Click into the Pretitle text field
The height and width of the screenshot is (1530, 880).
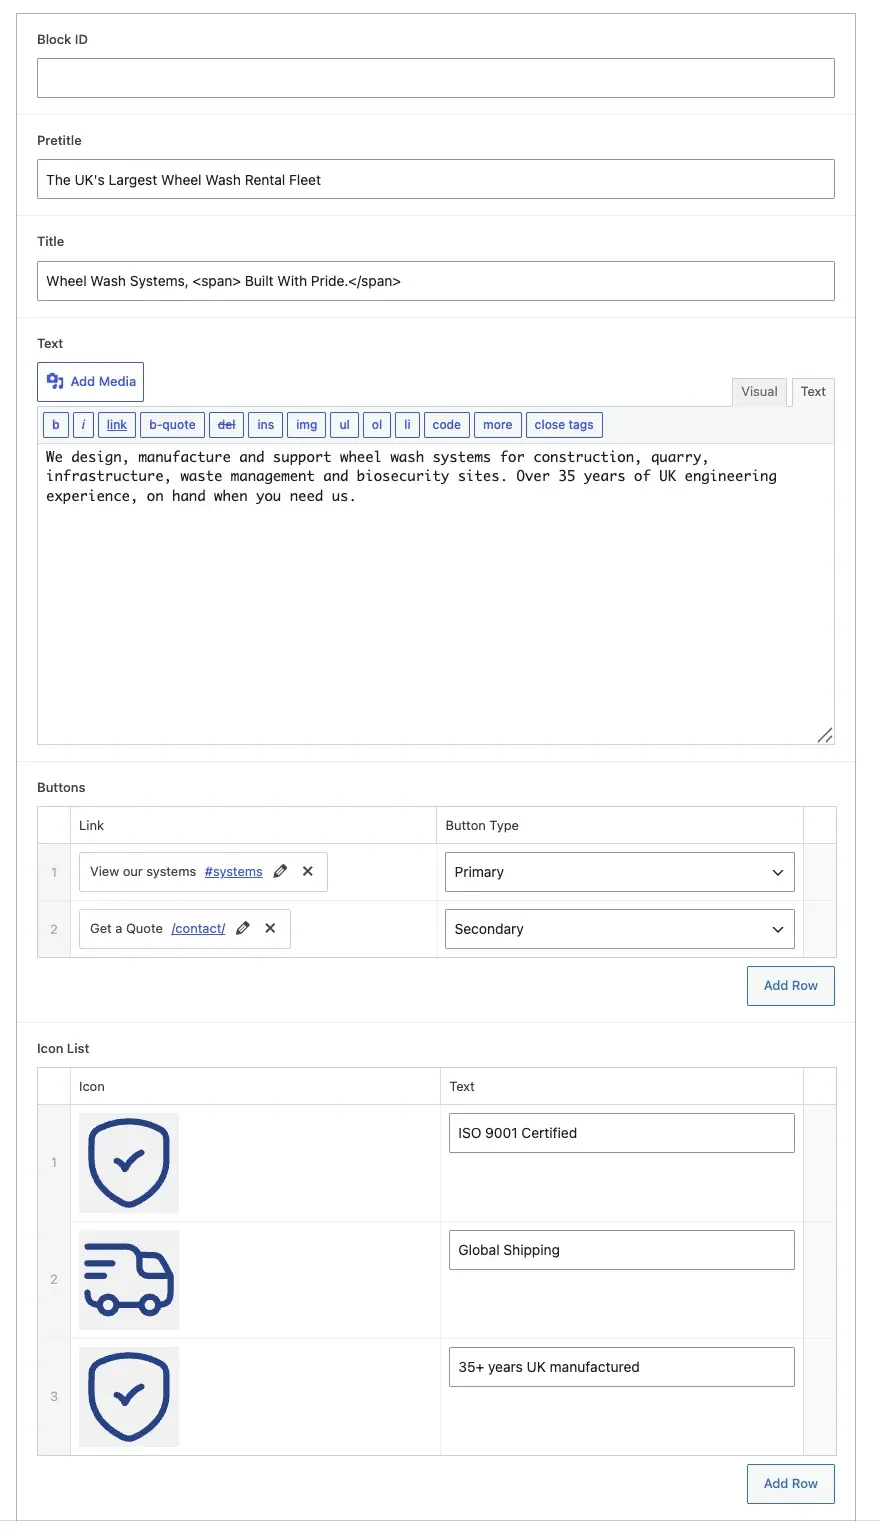[436, 179]
